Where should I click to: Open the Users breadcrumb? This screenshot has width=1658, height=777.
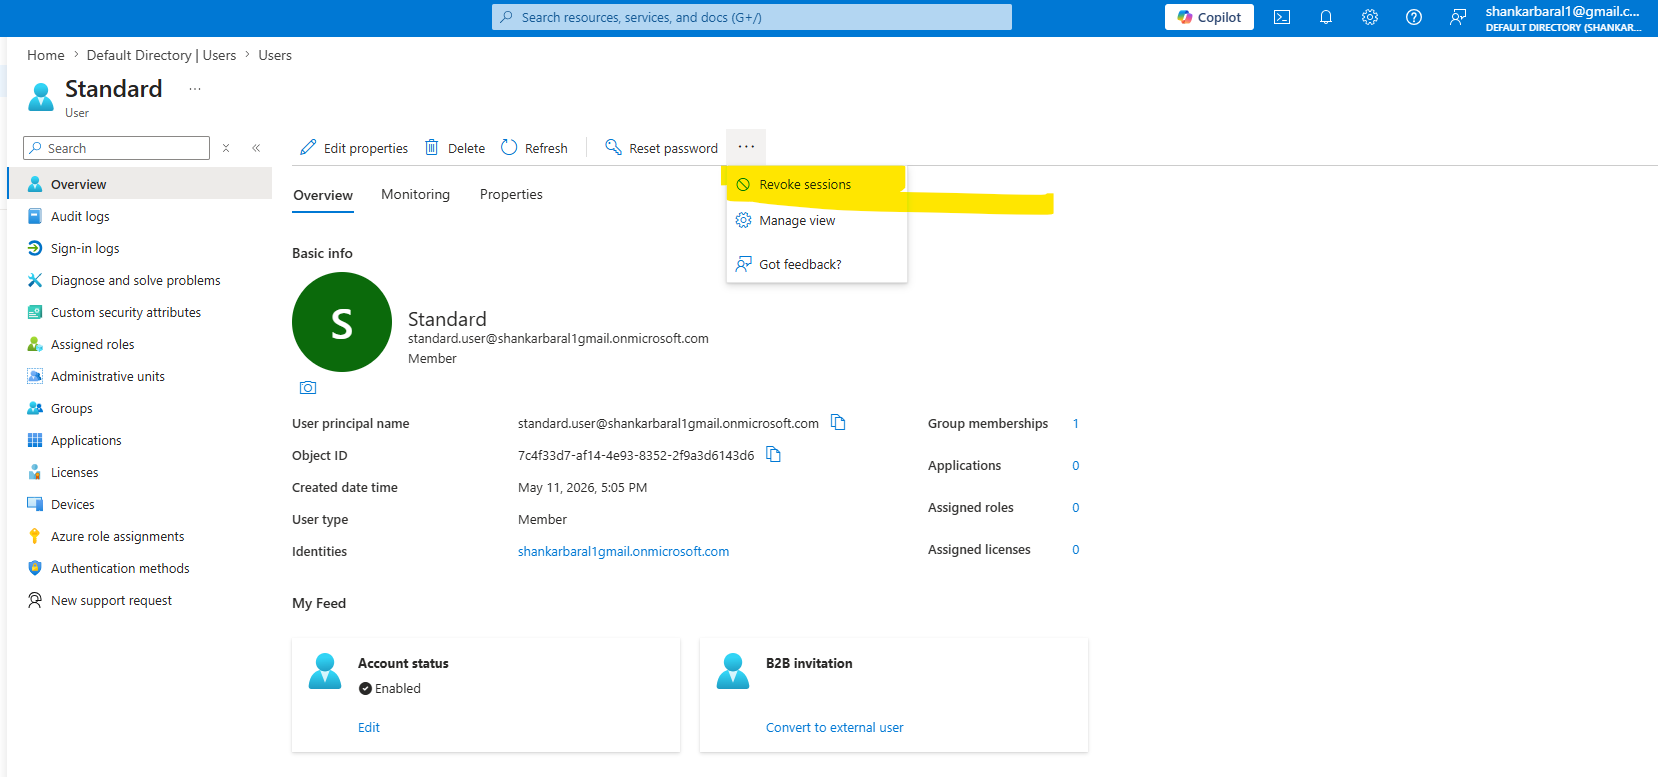tap(275, 55)
